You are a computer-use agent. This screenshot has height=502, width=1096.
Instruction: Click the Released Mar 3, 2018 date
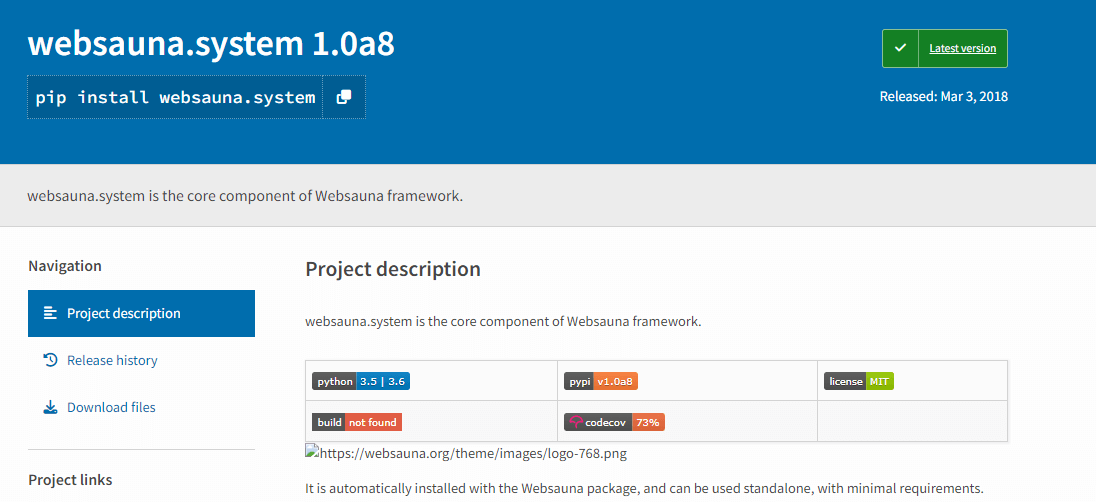tap(943, 97)
